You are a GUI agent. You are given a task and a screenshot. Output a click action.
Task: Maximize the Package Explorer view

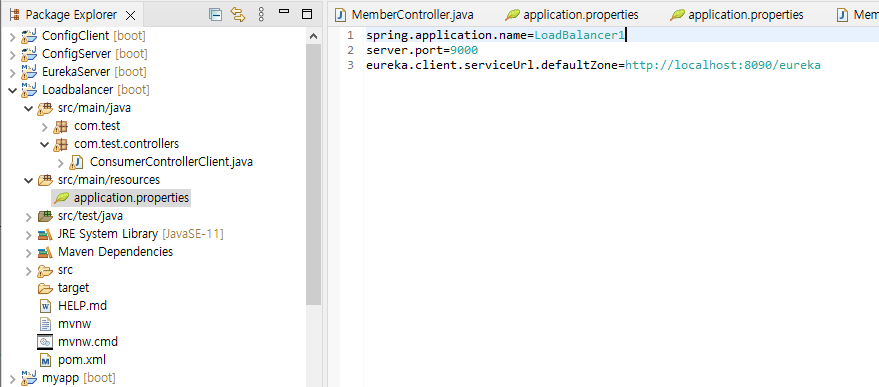307,15
